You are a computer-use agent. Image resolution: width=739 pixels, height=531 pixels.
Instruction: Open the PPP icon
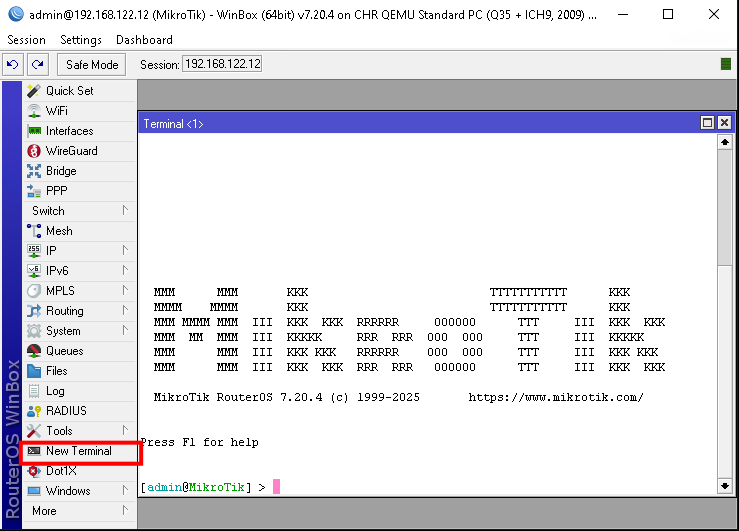[34, 191]
